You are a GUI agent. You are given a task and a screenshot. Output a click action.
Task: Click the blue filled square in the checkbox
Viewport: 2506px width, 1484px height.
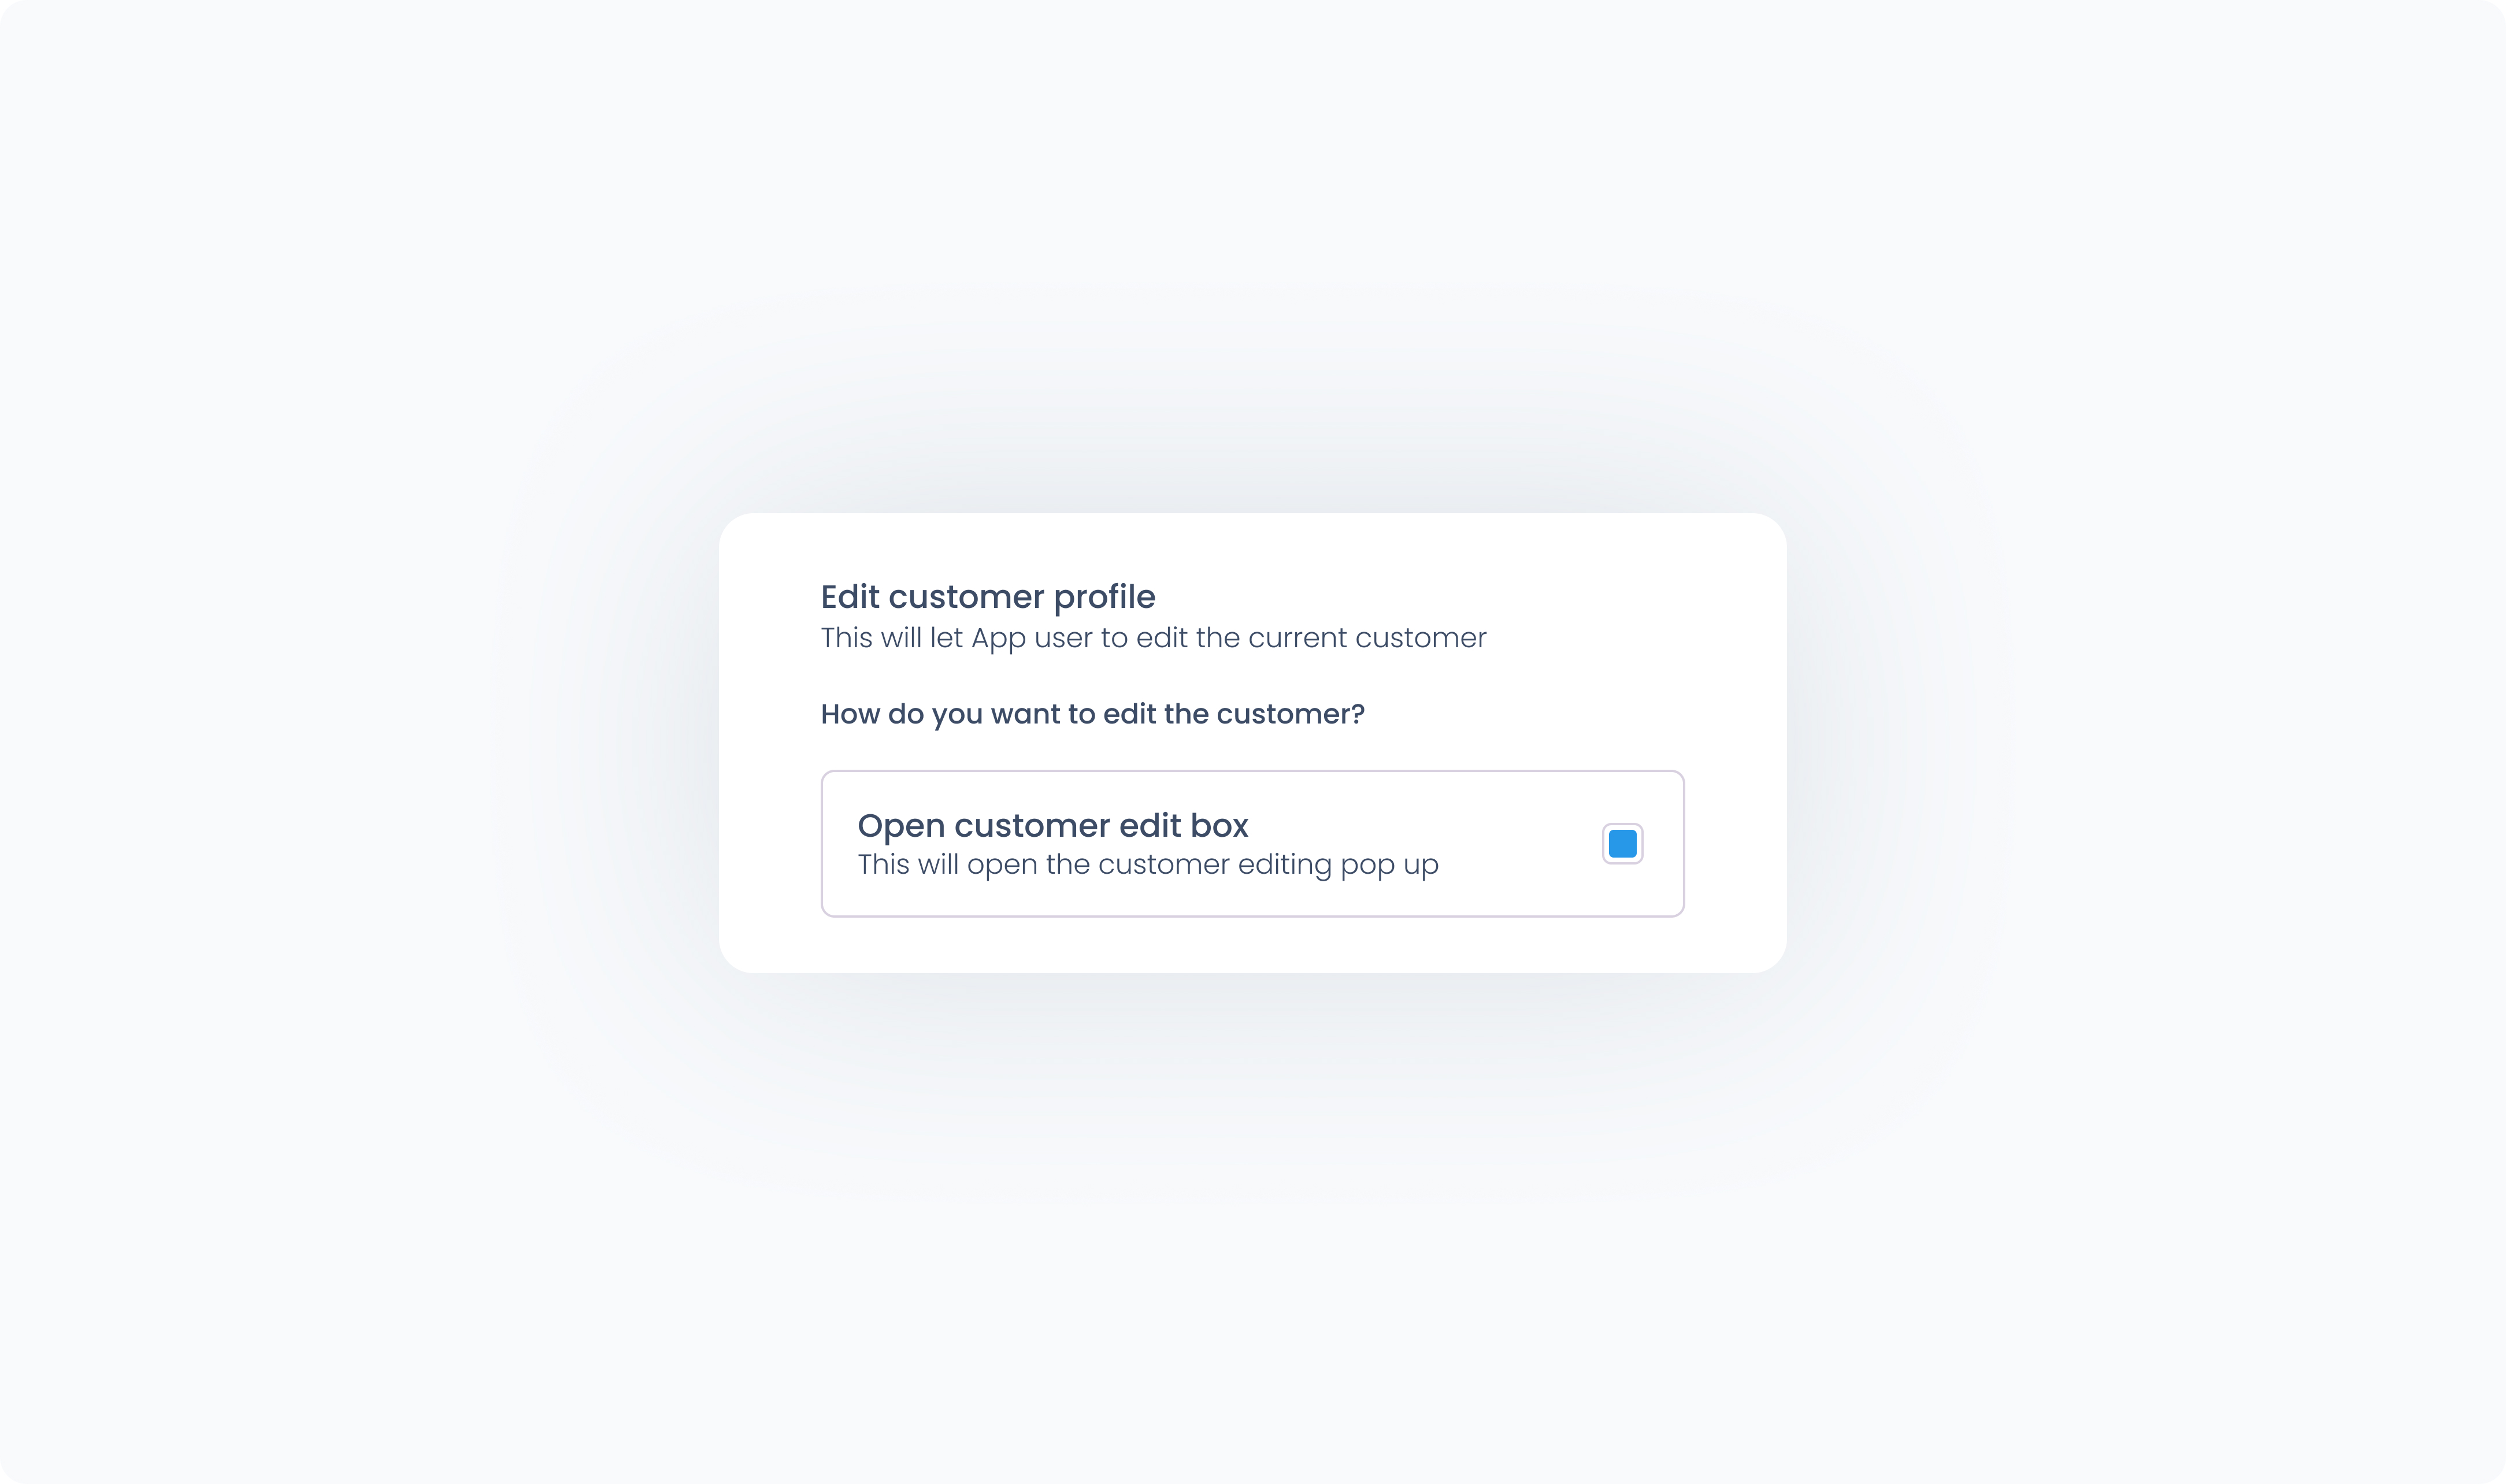pos(1622,843)
